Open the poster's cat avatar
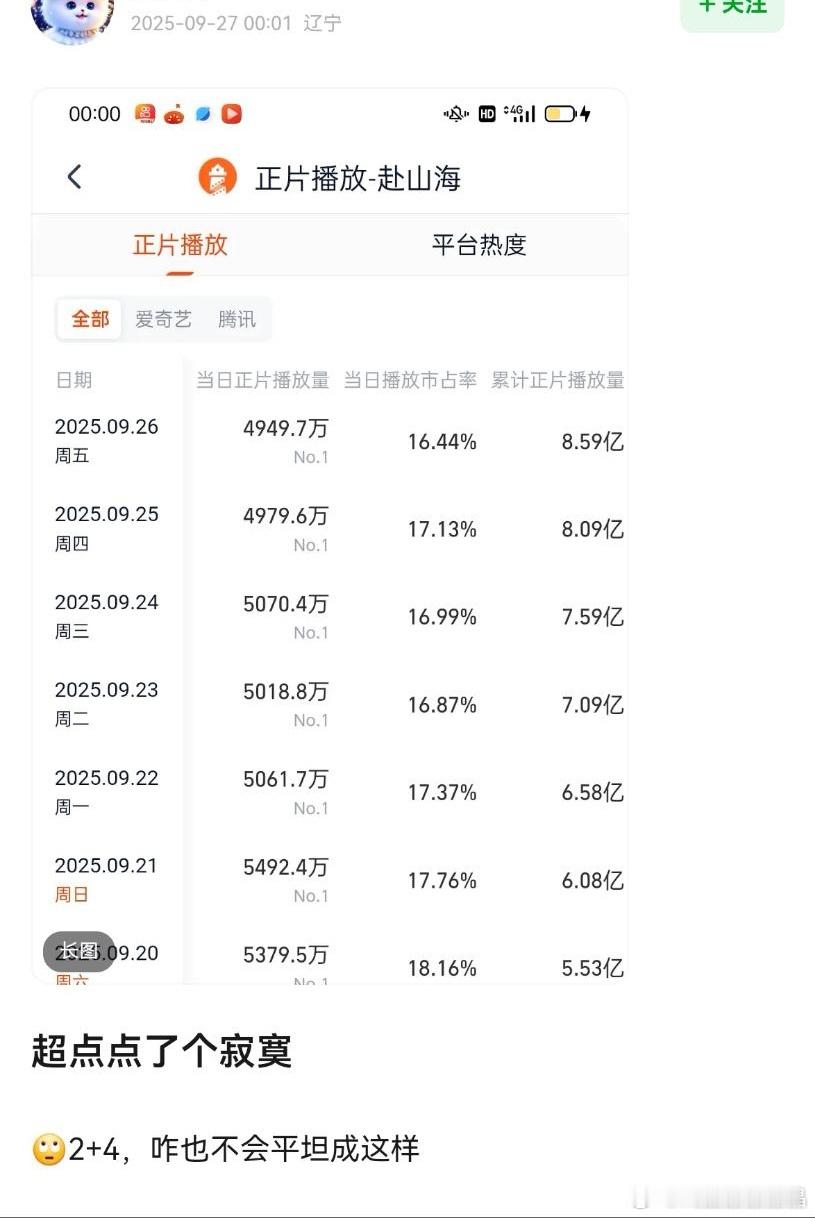Viewport: 815px width, 1218px height. pos(72,20)
